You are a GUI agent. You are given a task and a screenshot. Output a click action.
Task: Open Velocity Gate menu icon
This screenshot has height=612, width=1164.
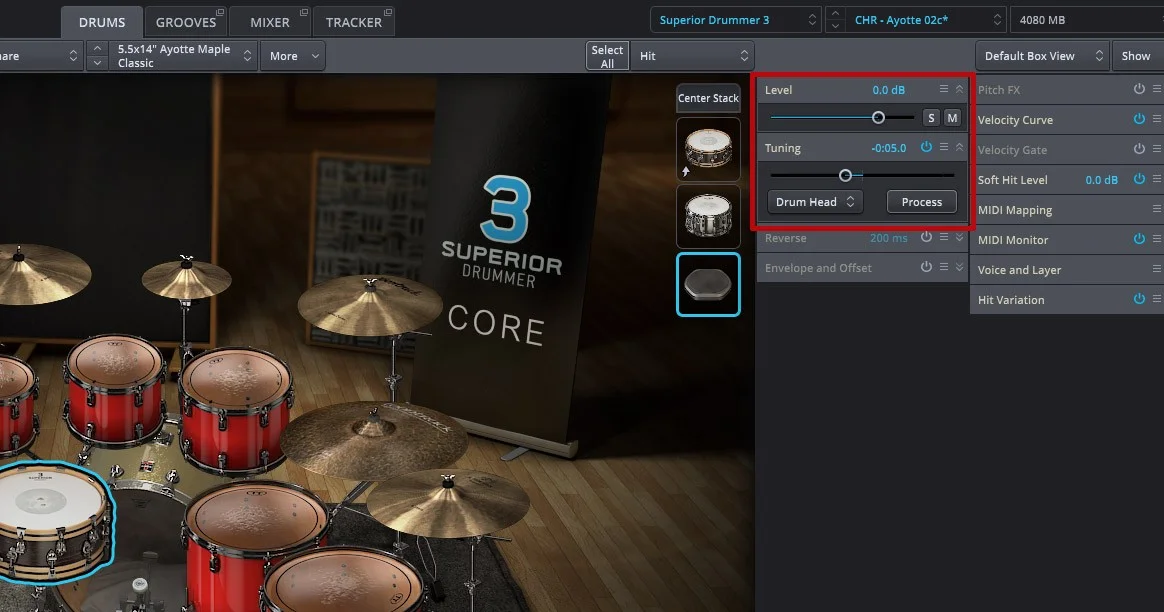(x=1157, y=149)
